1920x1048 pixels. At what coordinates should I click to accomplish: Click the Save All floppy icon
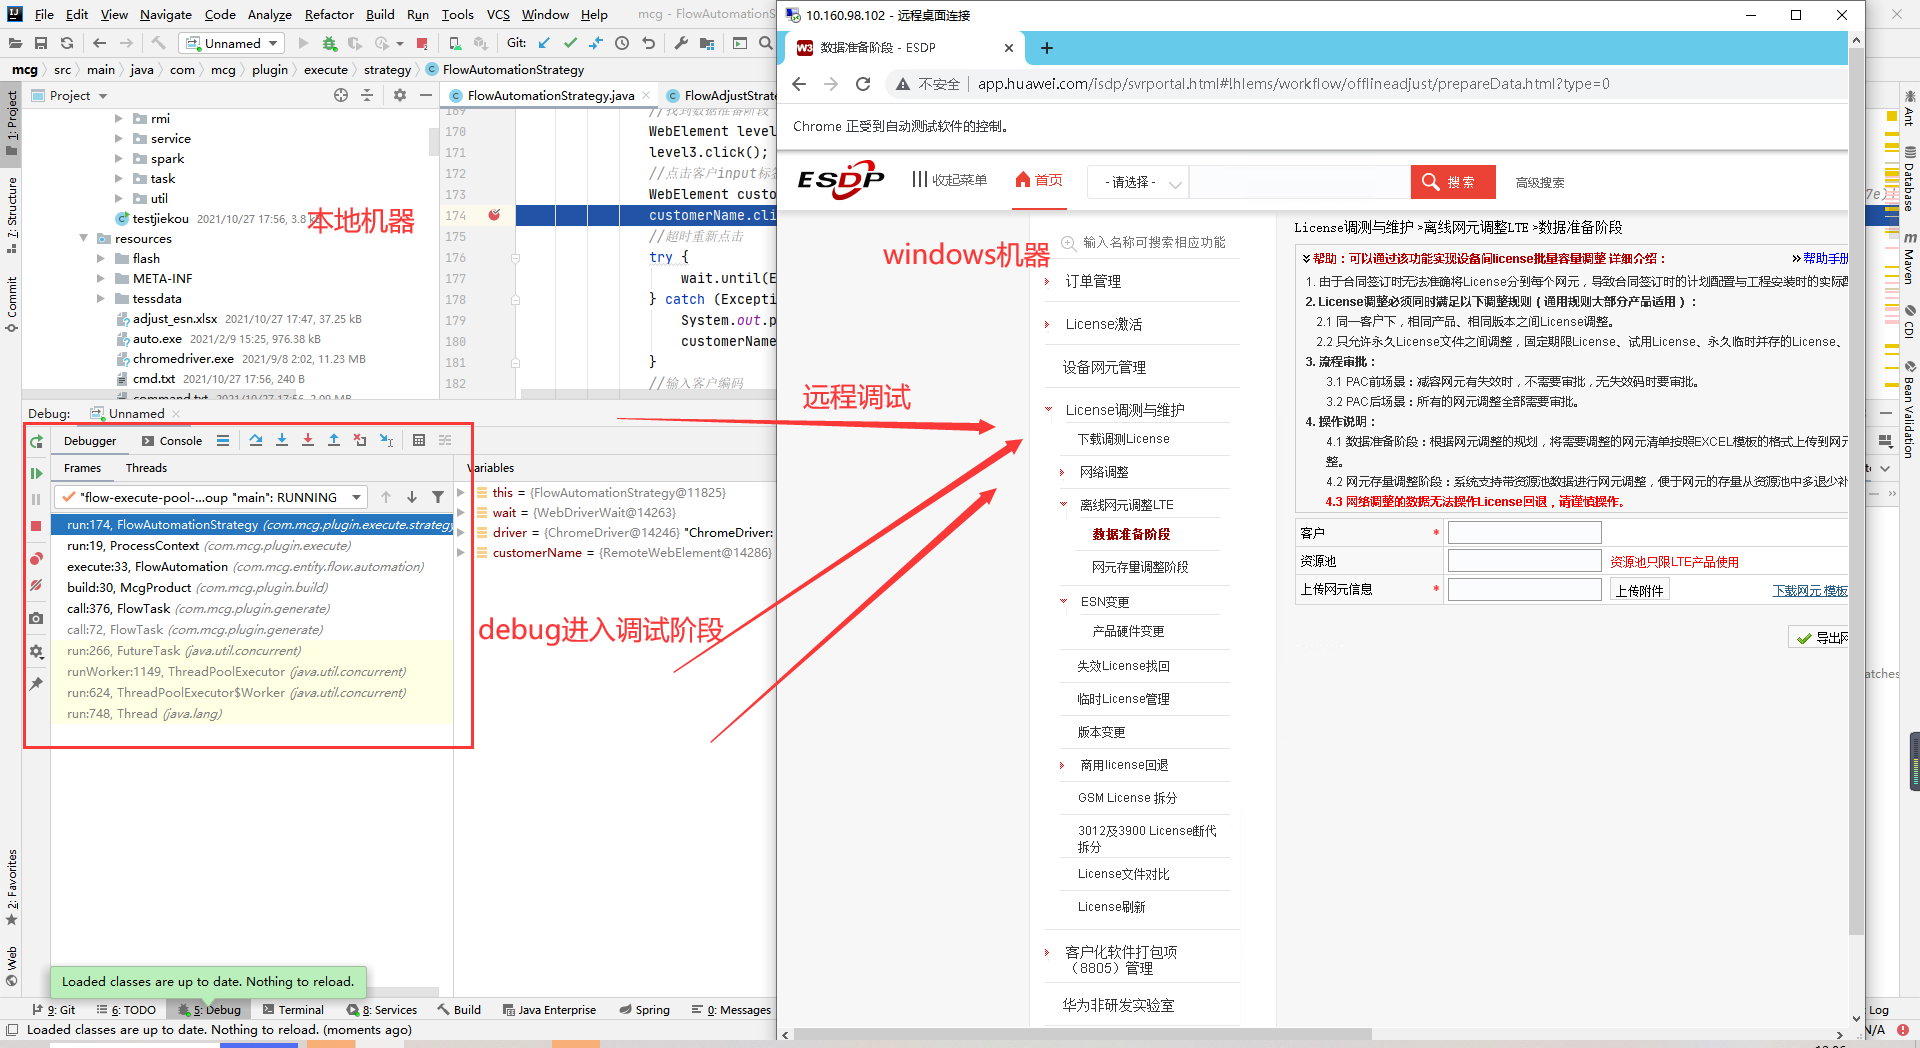click(41, 43)
